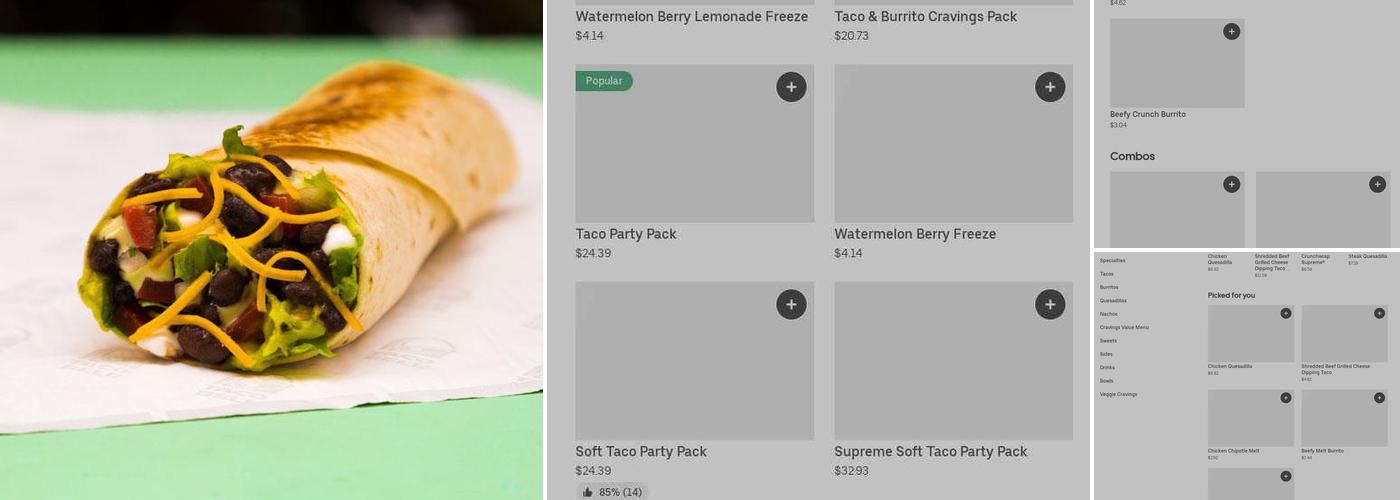Open the Specialties menu category
This screenshot has height=500, width=1400.
1112,260
